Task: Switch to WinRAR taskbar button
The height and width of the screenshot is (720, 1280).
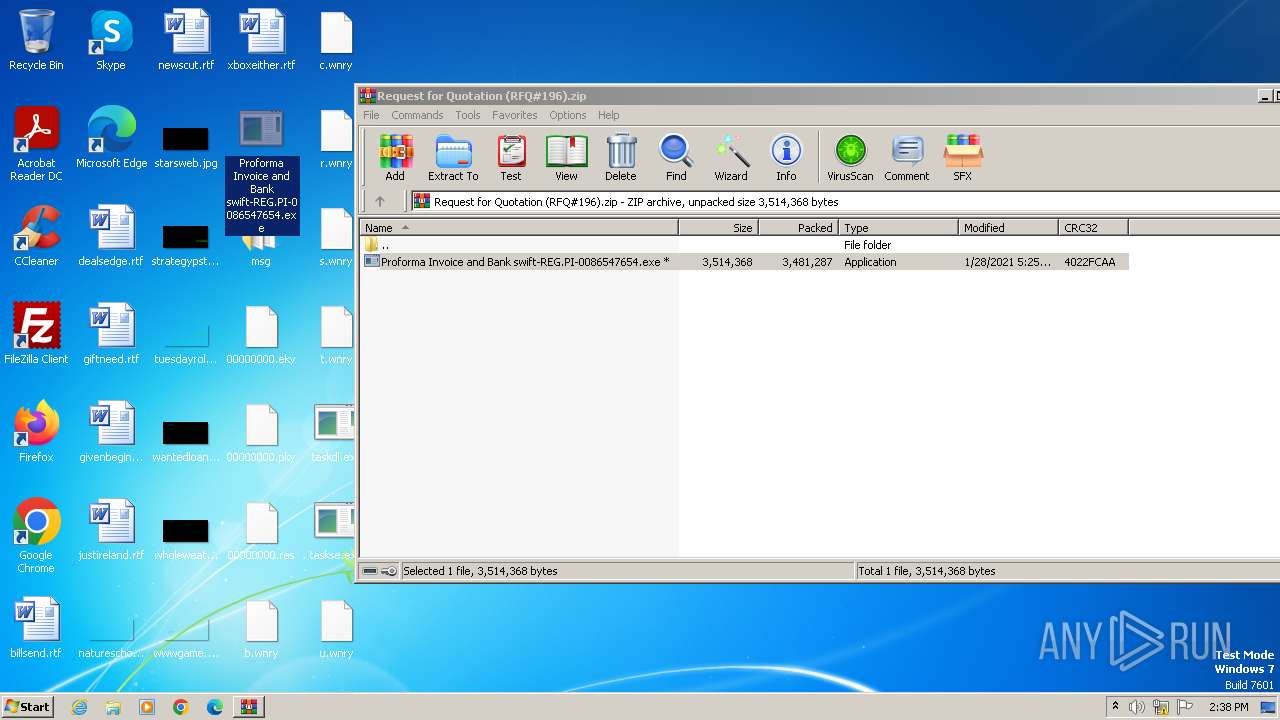Action: tap(248, 707)
